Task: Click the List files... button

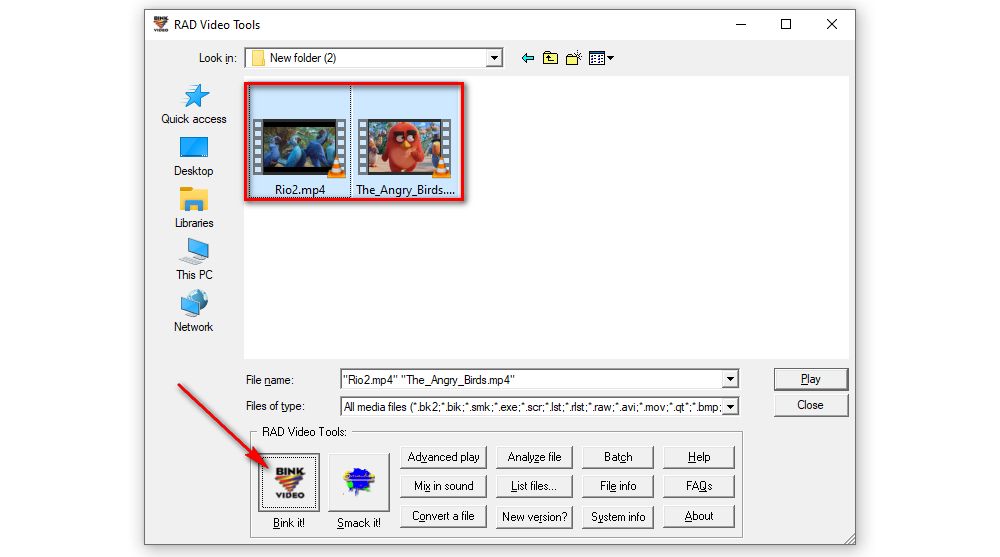Action: click(x=534, y=486)
